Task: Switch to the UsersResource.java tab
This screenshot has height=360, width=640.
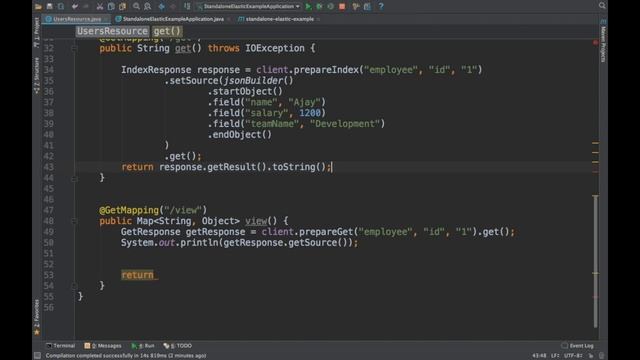Action: (x=77, y=19)
